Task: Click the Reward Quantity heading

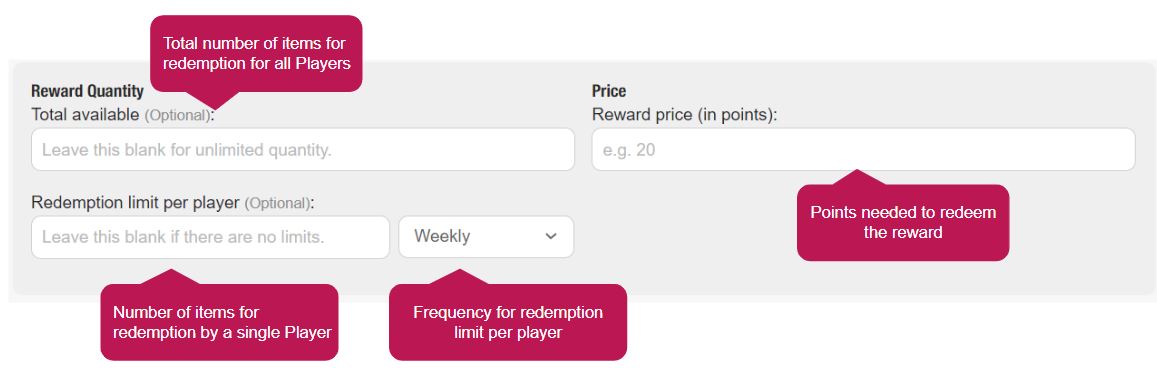Action: click(87, 91)
